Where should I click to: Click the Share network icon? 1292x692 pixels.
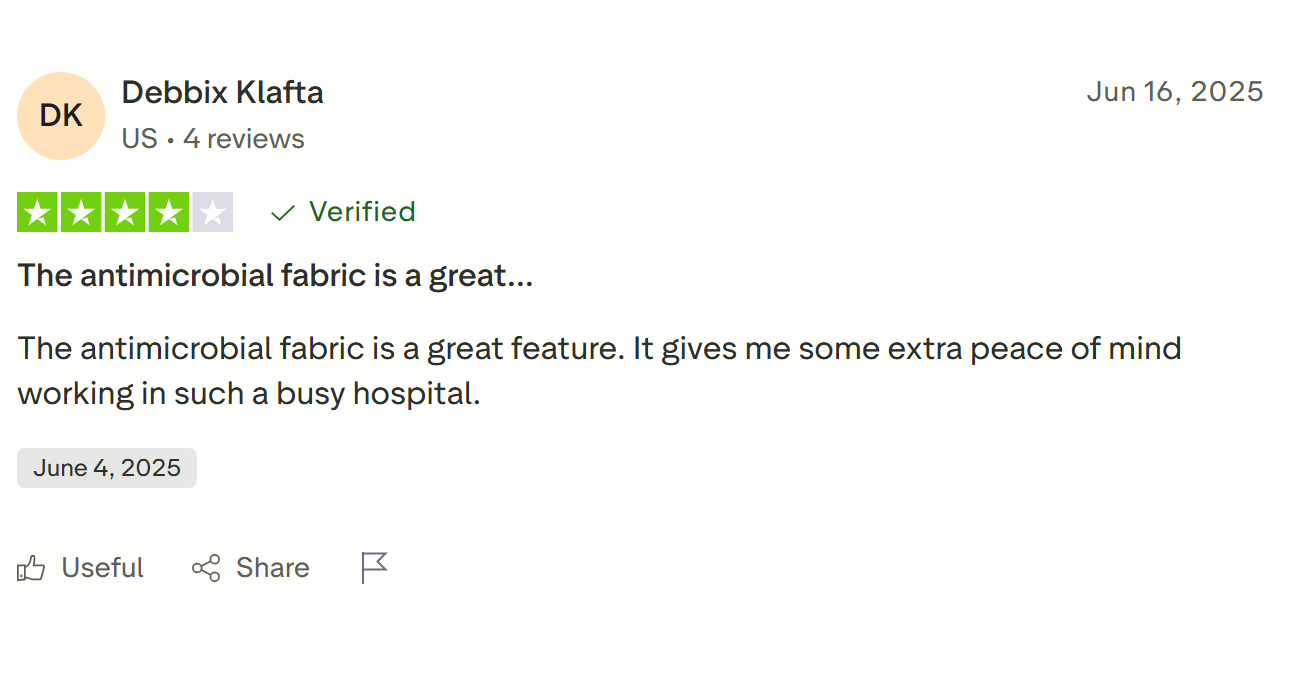pyautogui.click(x=206, y=569)
